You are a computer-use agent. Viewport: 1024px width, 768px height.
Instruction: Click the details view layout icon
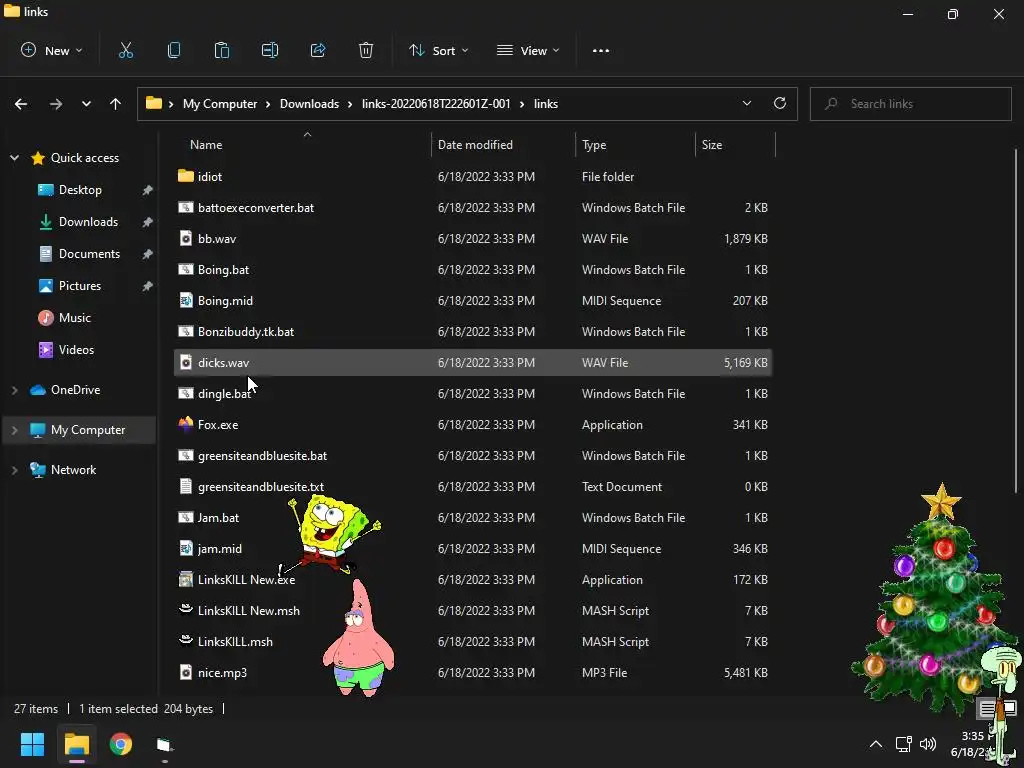[x=987, y=708]
